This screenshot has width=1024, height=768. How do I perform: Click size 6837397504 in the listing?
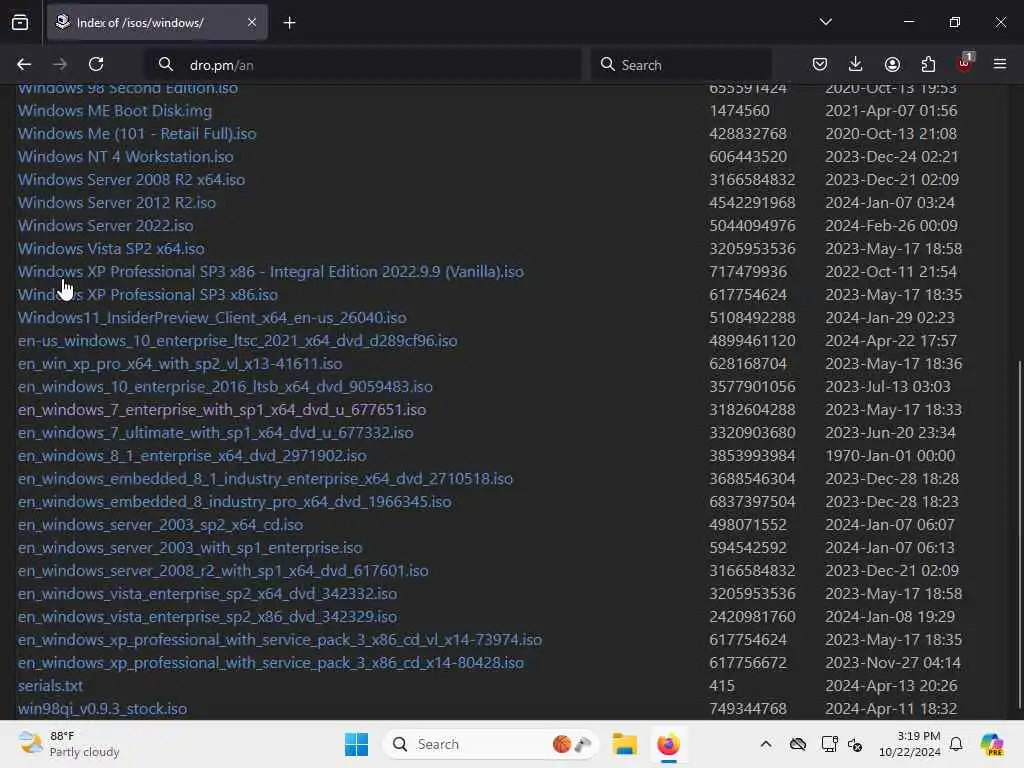752,502
